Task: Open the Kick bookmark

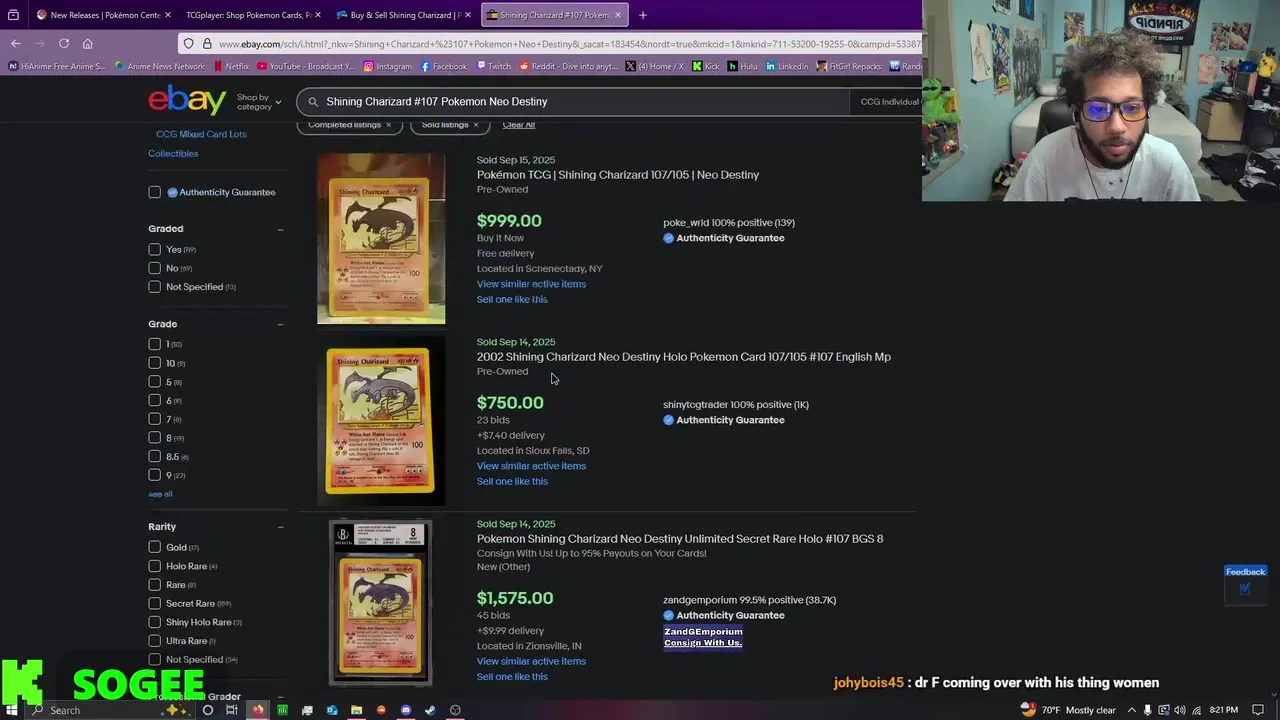Action: pyautogui.click(x=705, y=66)
